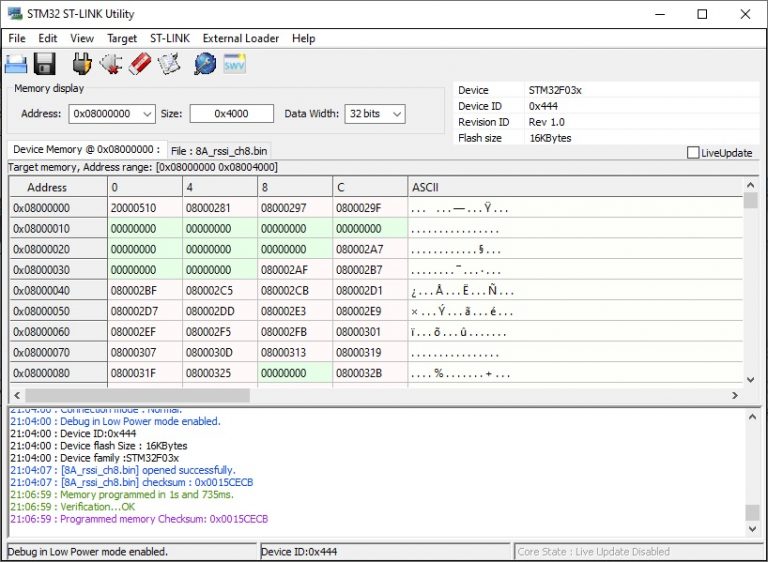This screenshot has height=562, width=768.
Task: Open the Edit menu
Action: [x=48, y=38]
